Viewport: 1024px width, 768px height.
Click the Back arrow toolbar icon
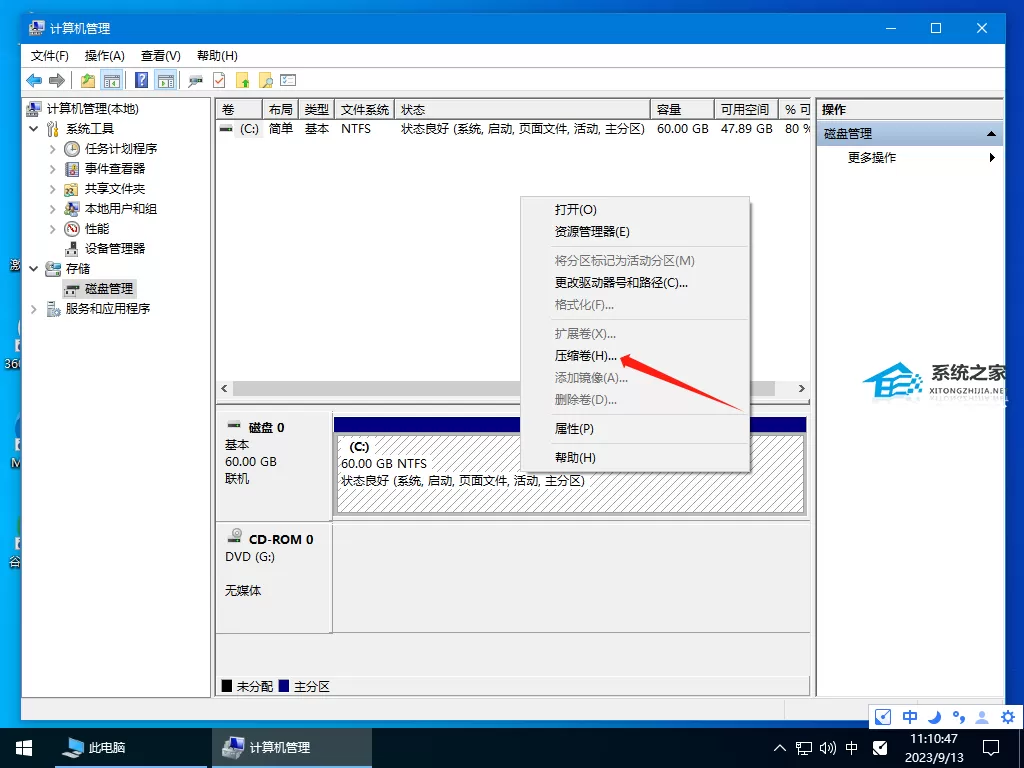(x=34, y=80)
